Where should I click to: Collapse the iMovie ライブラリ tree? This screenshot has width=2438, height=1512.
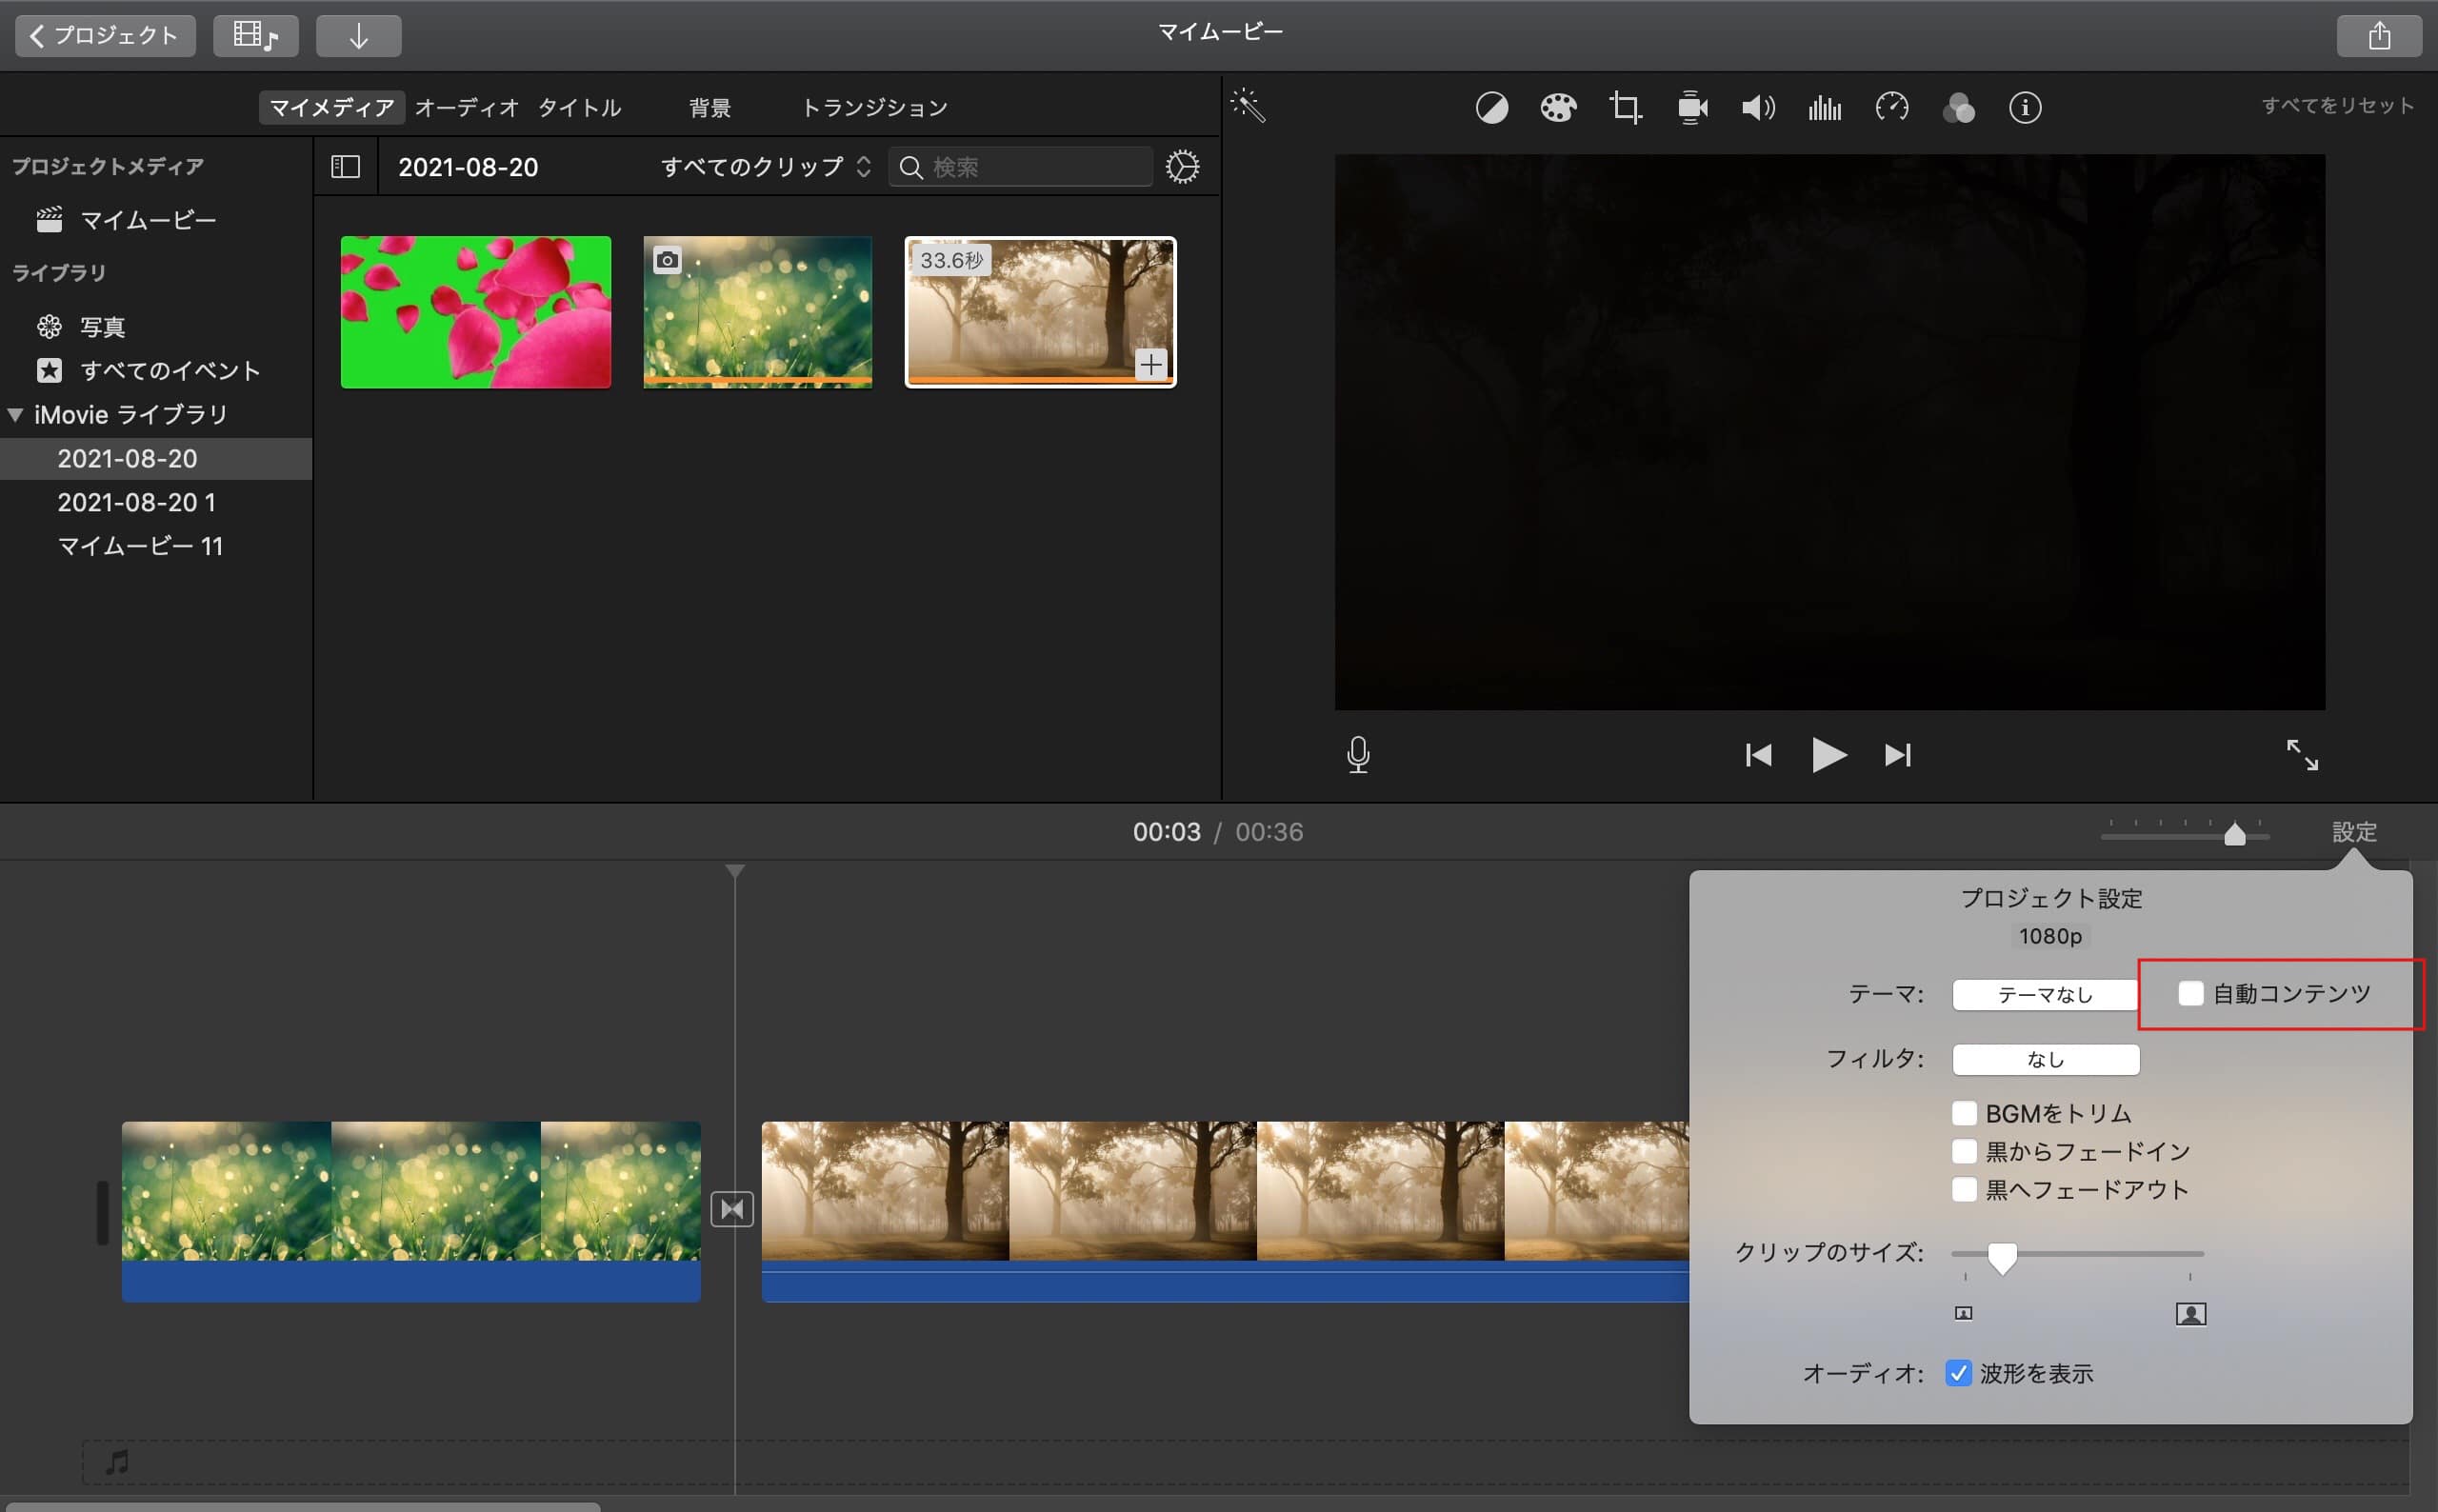[15, 414]
